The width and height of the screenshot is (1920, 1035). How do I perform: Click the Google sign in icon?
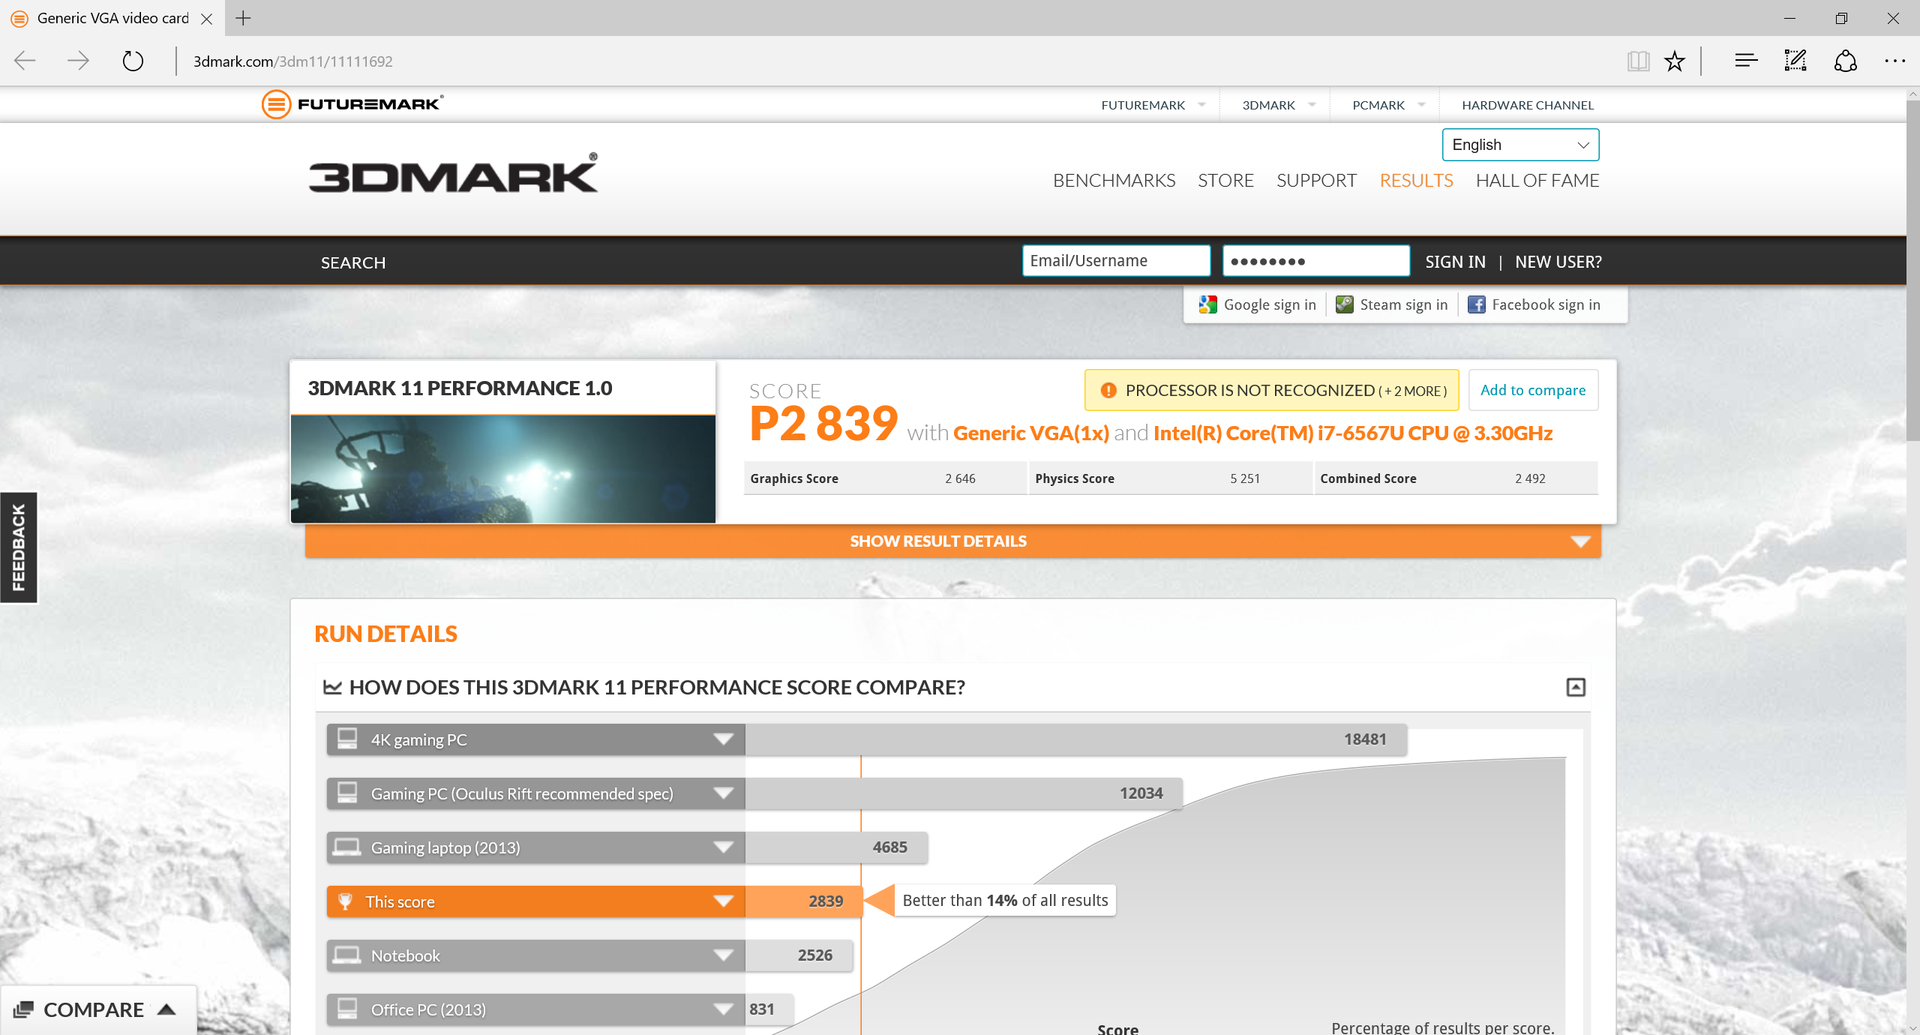pyautogui.click(x=1208, y=304)
